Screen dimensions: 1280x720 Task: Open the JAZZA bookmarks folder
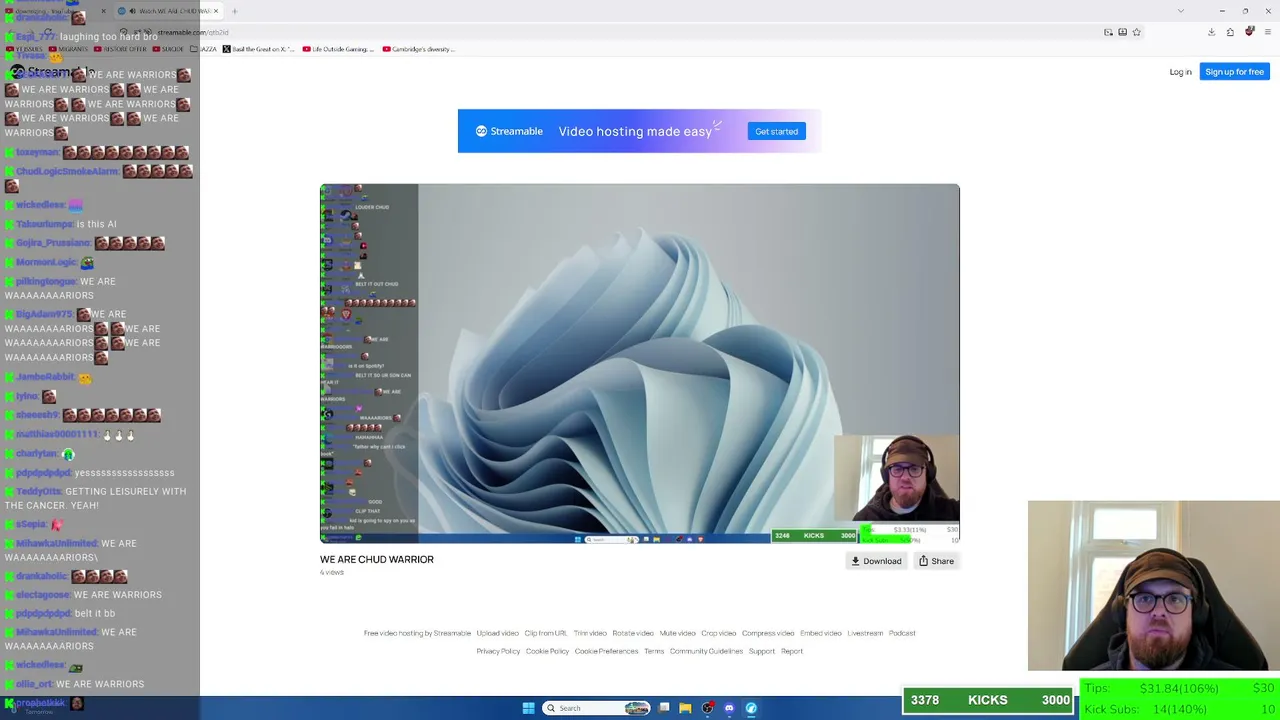[203, 49]
